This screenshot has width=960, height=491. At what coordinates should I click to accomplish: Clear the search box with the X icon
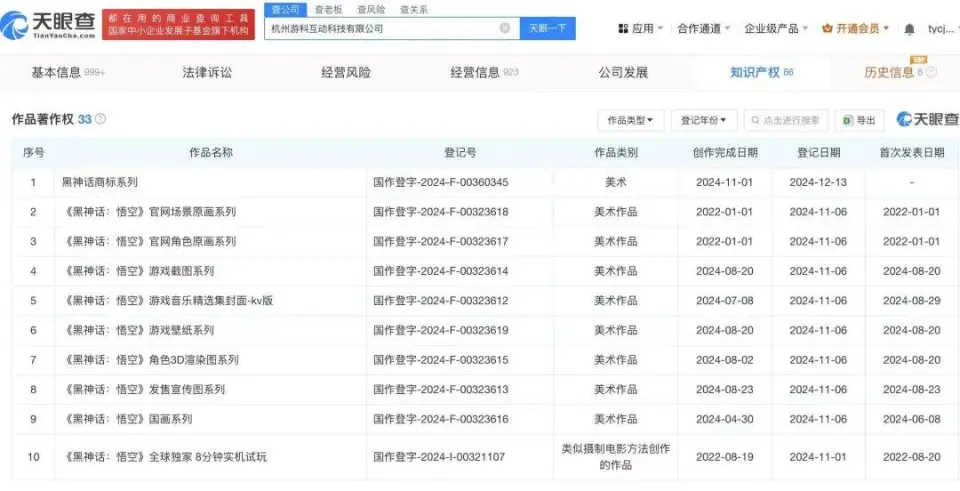point(505,29)
